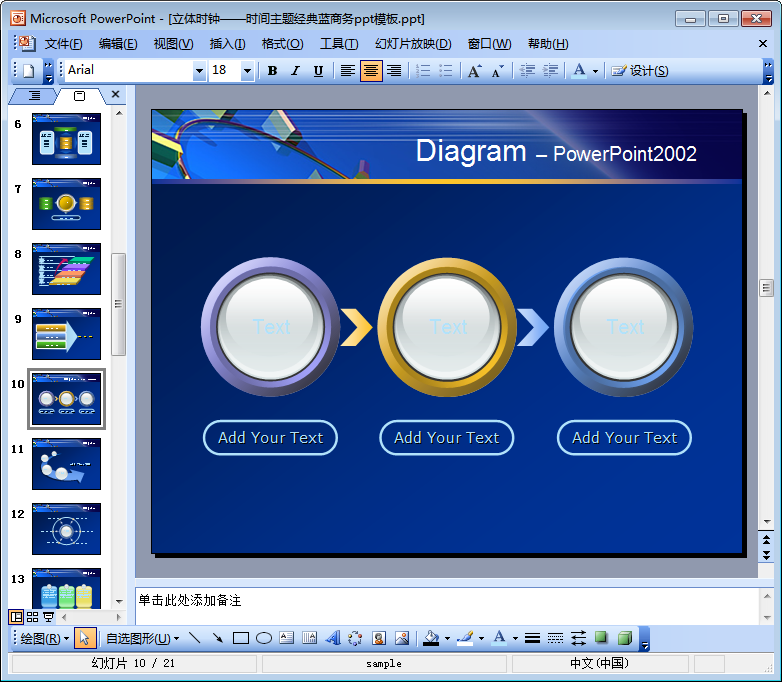The height and width of the screenshot is (682, 782).
Task: Switch to the outline tab in side pane
Action: pyautogui.click(x=35, y=95)
